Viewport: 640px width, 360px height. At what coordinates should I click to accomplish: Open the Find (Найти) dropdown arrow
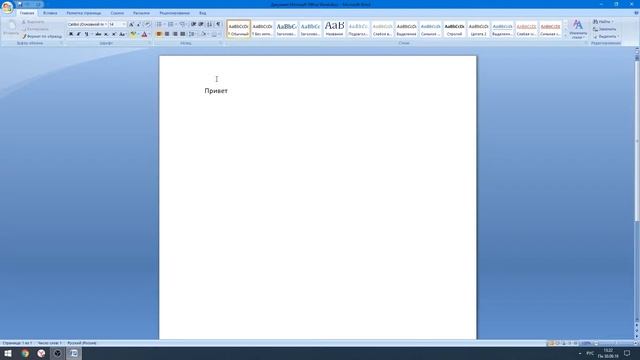(x=612, y=22)
